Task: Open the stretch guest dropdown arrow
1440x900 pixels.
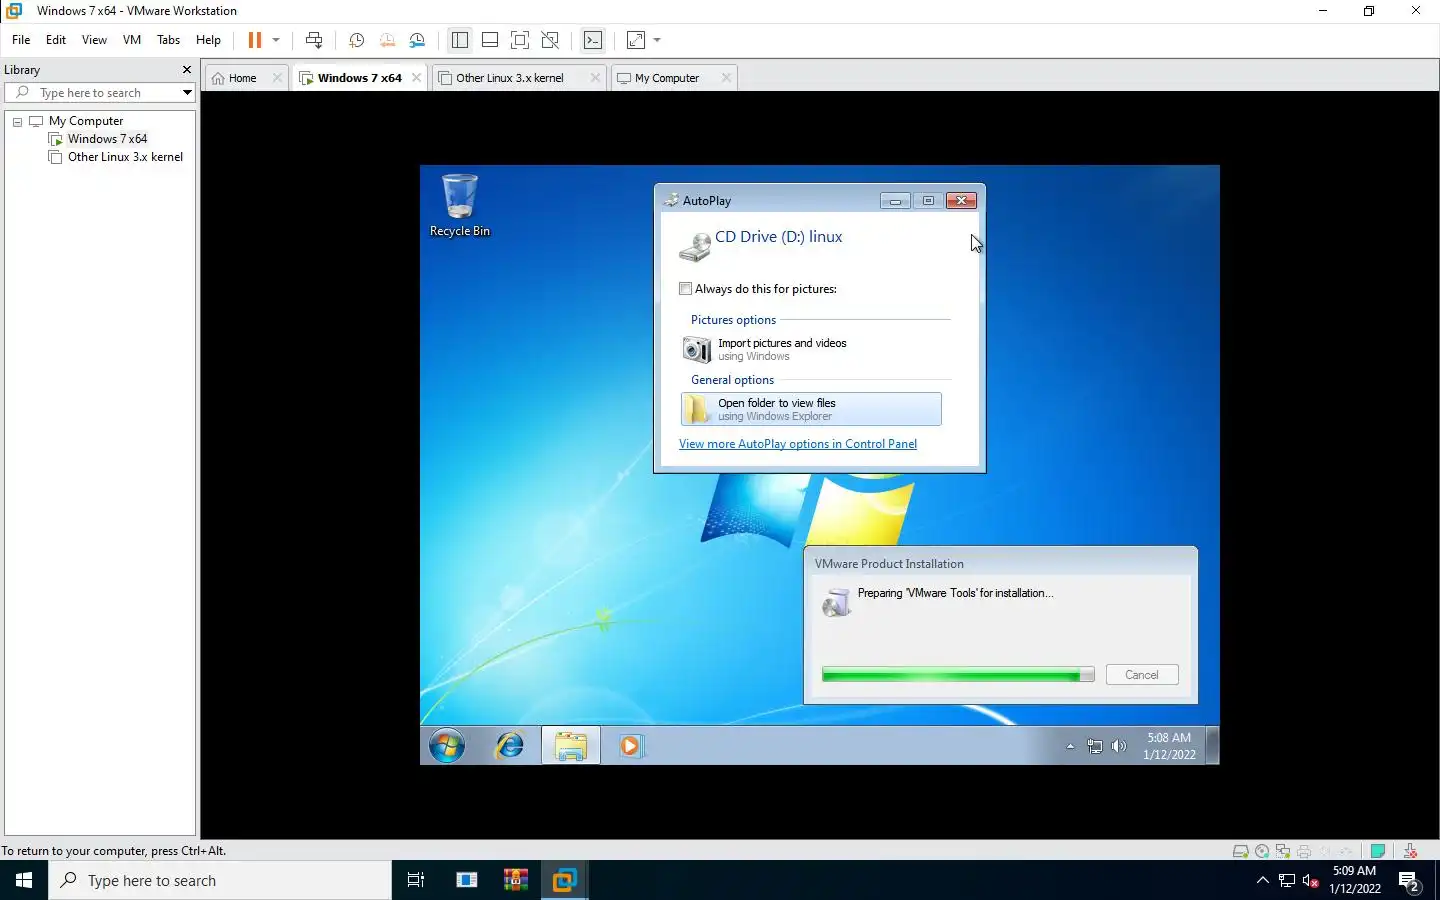Action: point(657,40)
